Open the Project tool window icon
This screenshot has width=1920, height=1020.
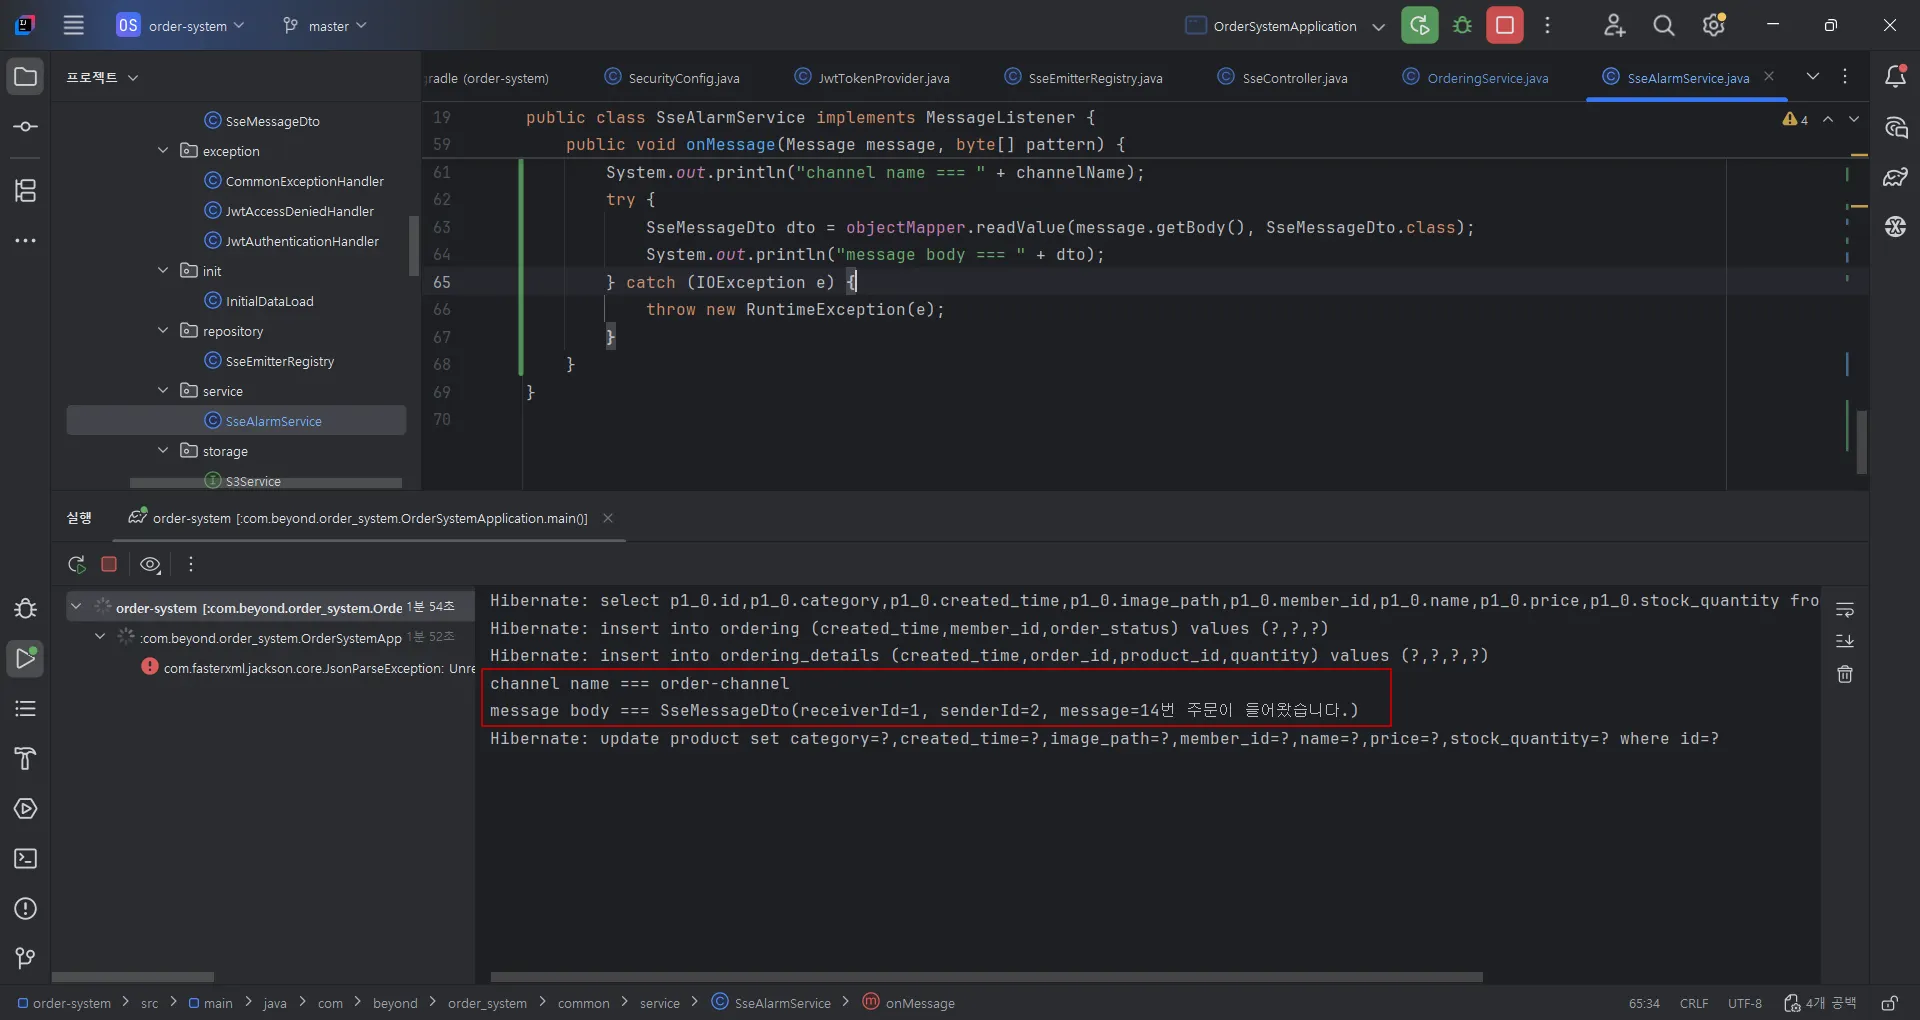pyautogui.click(x=26, y=77)
